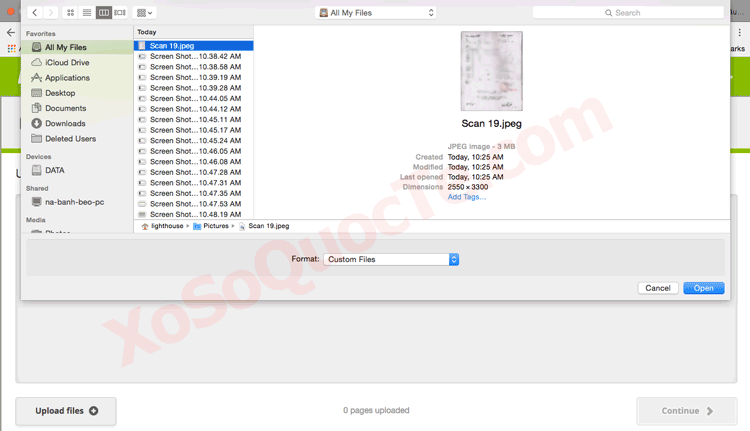Select na-banh-beo-pc shared computer

tap(74, 202)
